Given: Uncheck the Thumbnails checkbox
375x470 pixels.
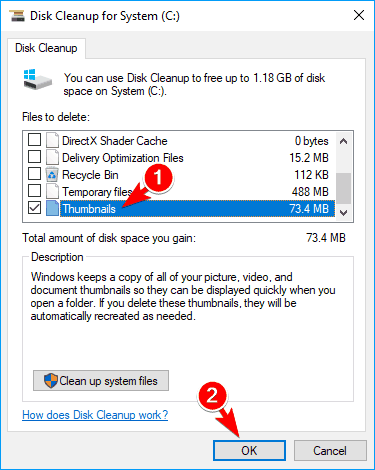Looking at the screenshot, I should [x=34, y=208].
